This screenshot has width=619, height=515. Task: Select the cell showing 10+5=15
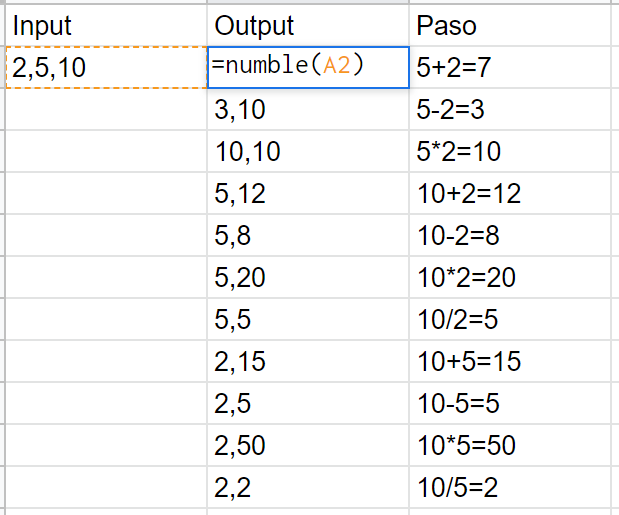pos(510,361)
